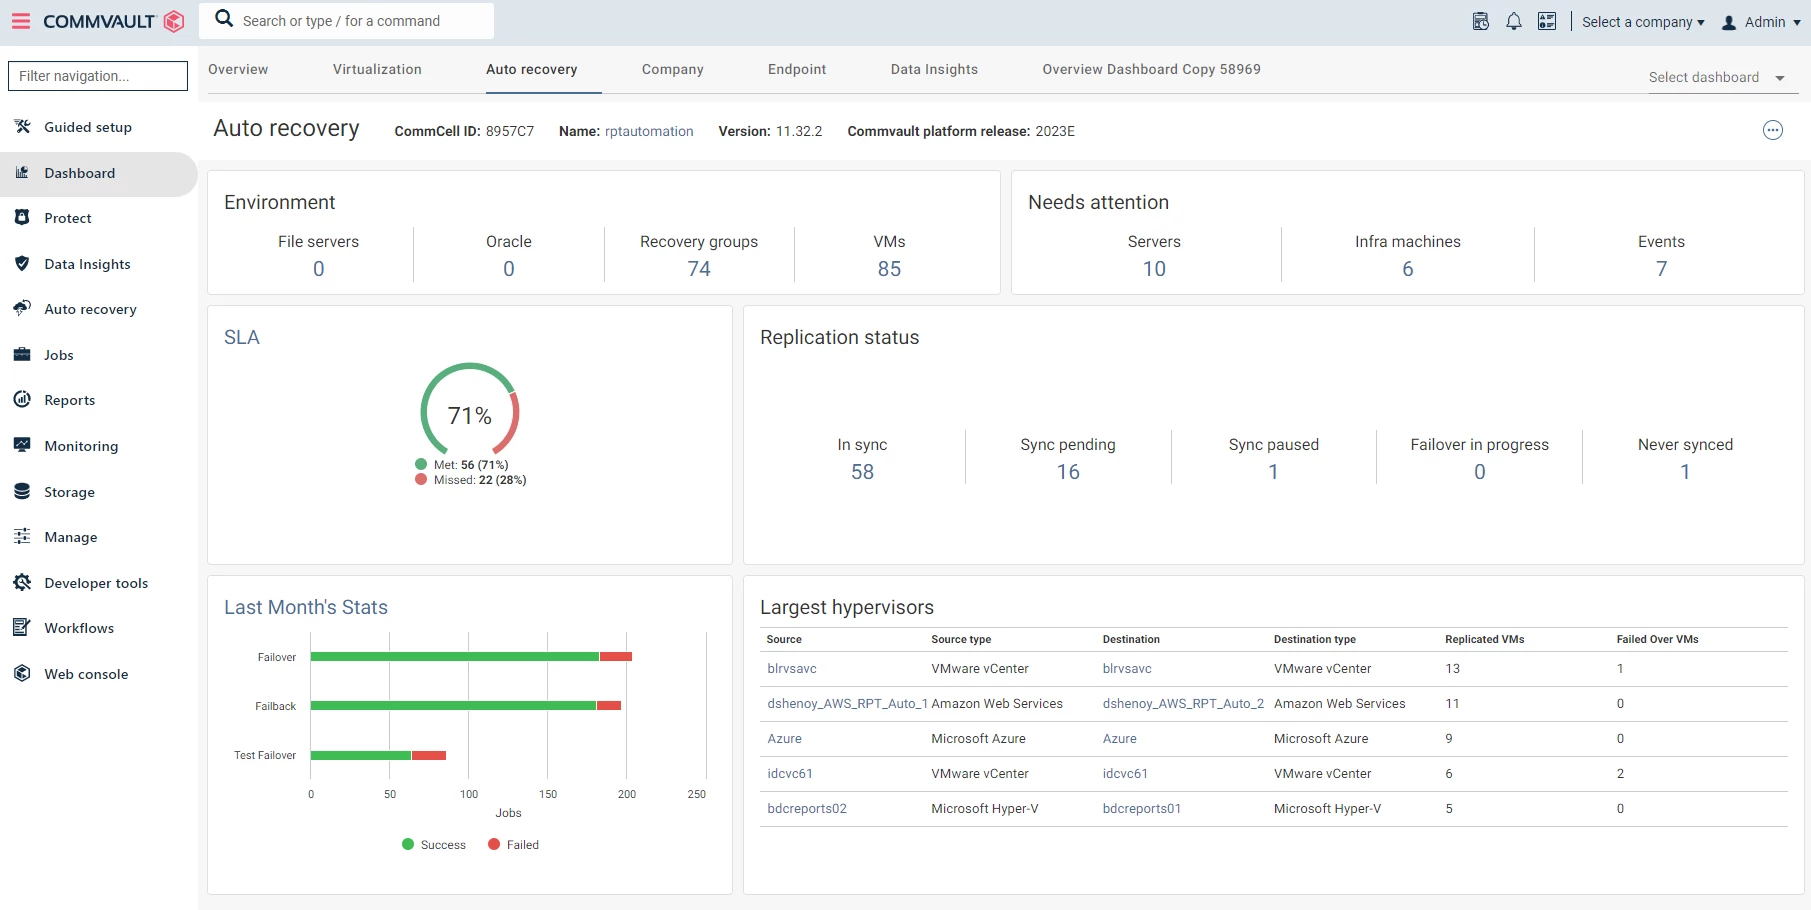This screenshot has height=910, width=1811.
Task: Click the Filter navigation input field
Action: coord(98,76)
